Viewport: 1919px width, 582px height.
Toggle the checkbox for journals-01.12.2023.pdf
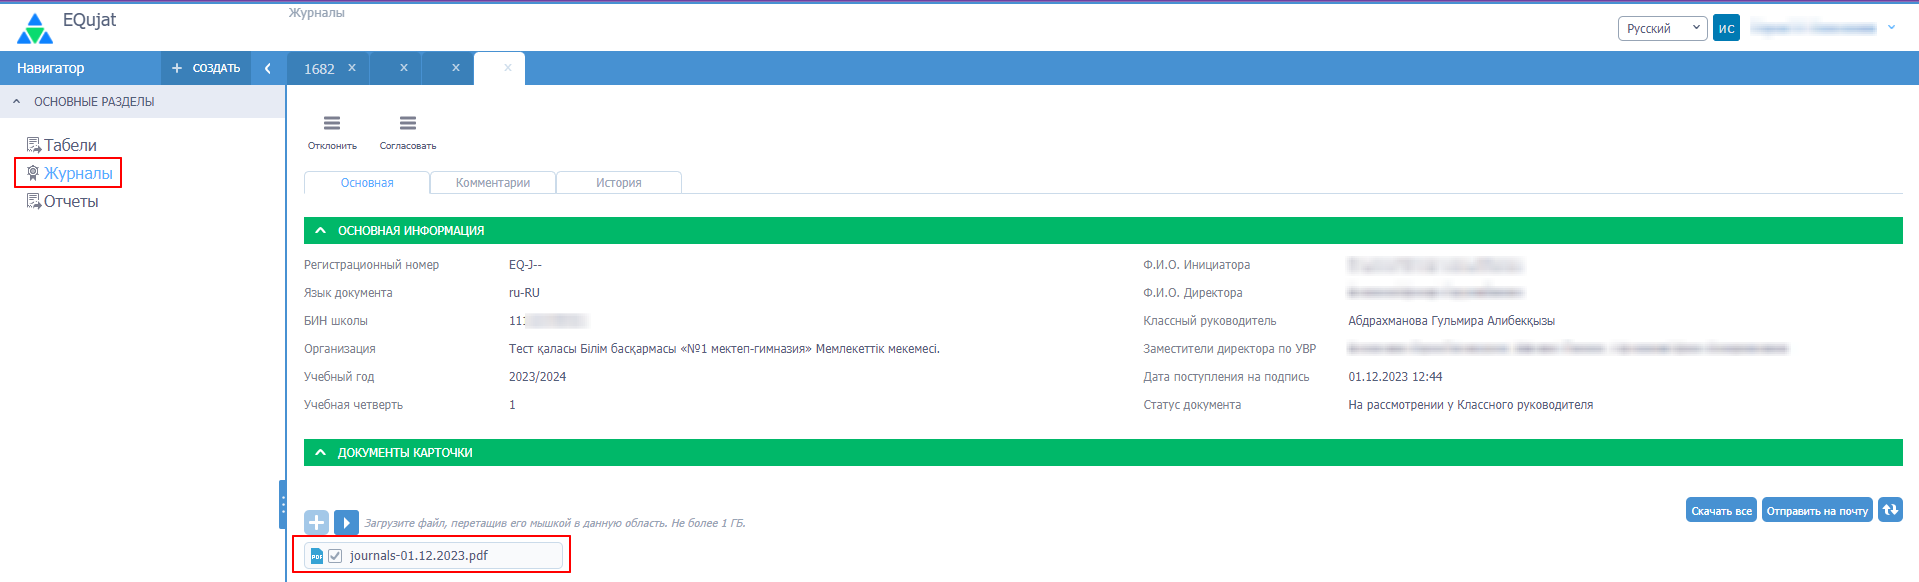point(335,556)
